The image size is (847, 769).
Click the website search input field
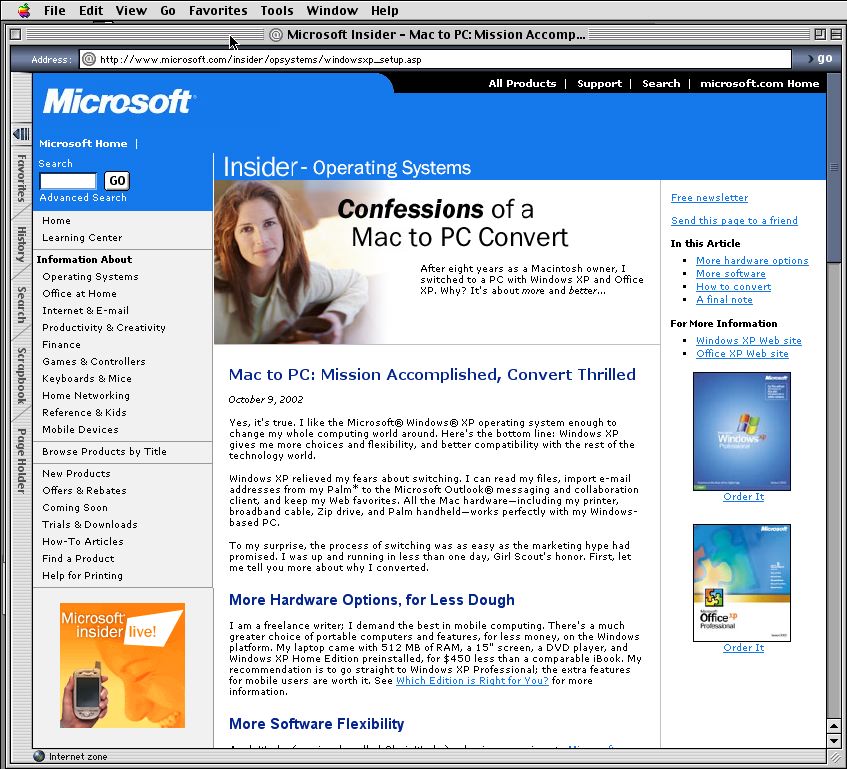tap(68, 181)
